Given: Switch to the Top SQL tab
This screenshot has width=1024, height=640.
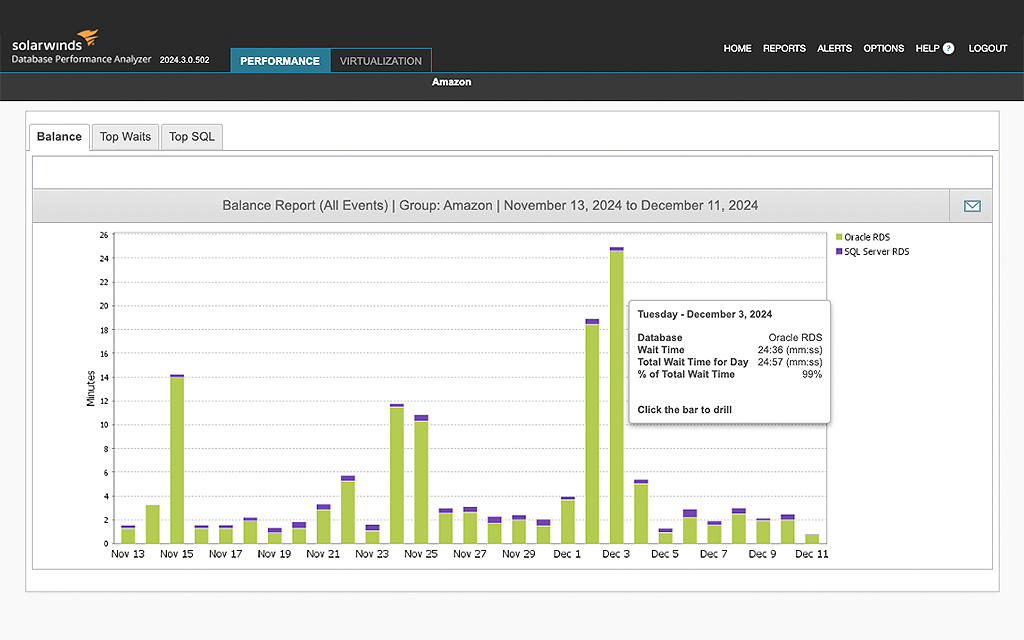Looking at the screenshot, I should click(191, 136).
